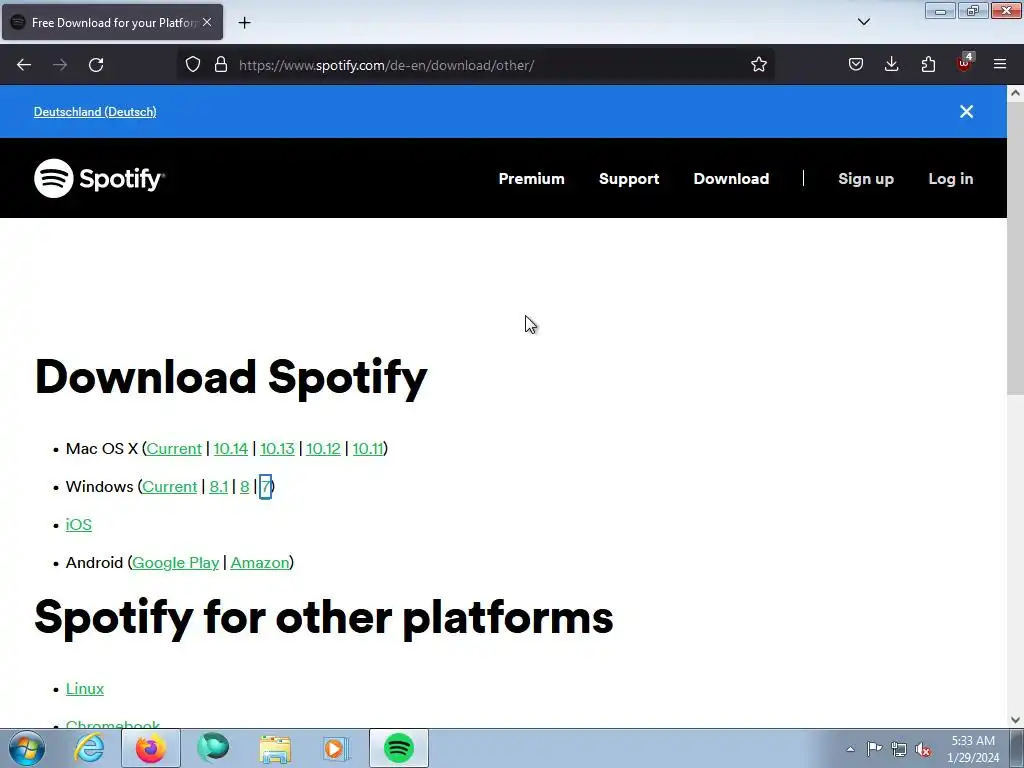Close the Free Download tab

pyautogui.click(x=207, y=22)
